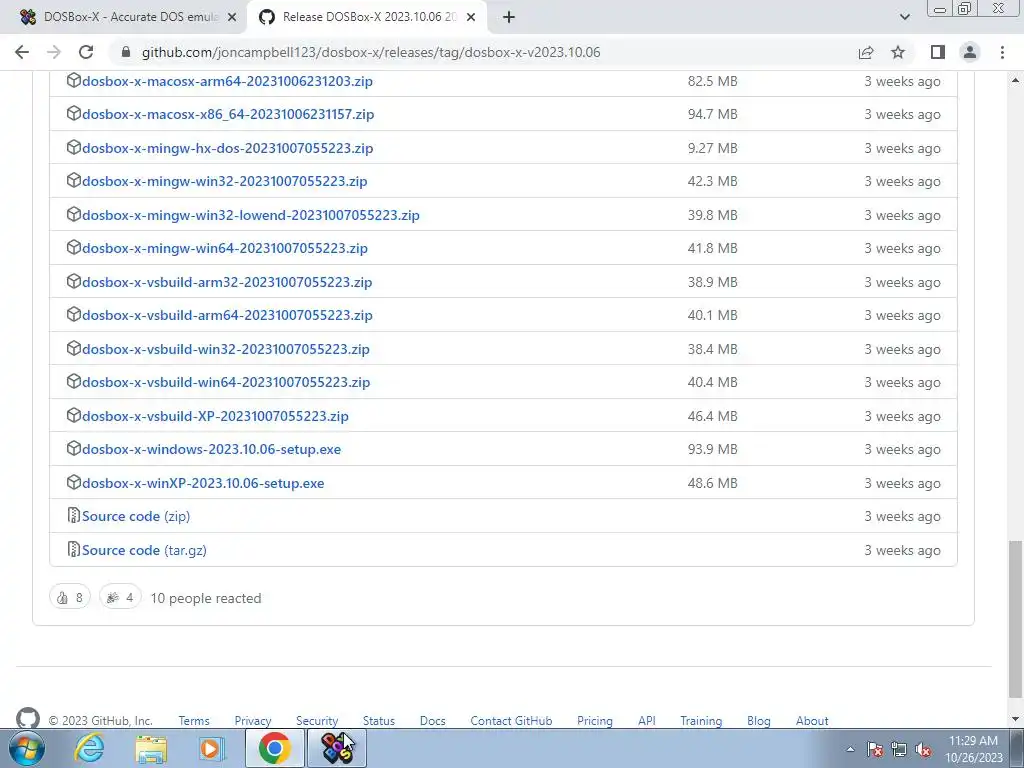Download dosbox-x-vsbuild-XP zip
The height and width of the screenshot is (768, 1024).
point(215,416)
